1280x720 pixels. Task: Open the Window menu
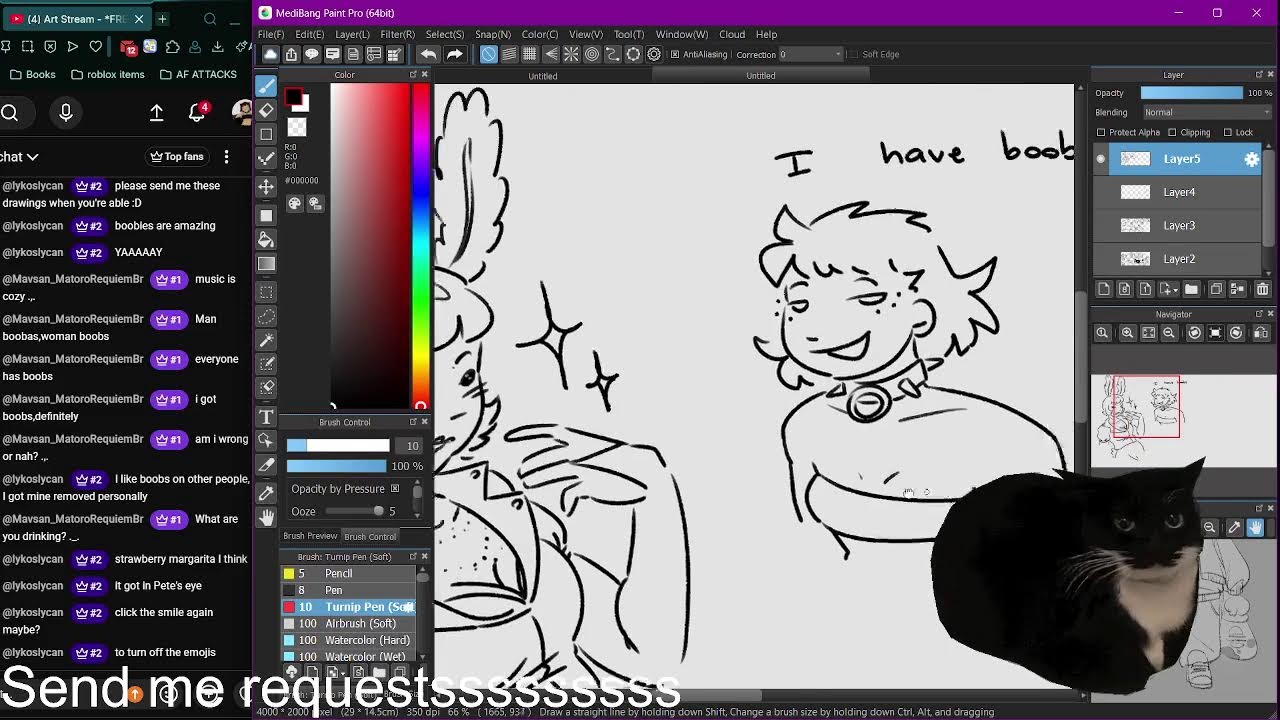pyautogui.click(x=681, y=34)
